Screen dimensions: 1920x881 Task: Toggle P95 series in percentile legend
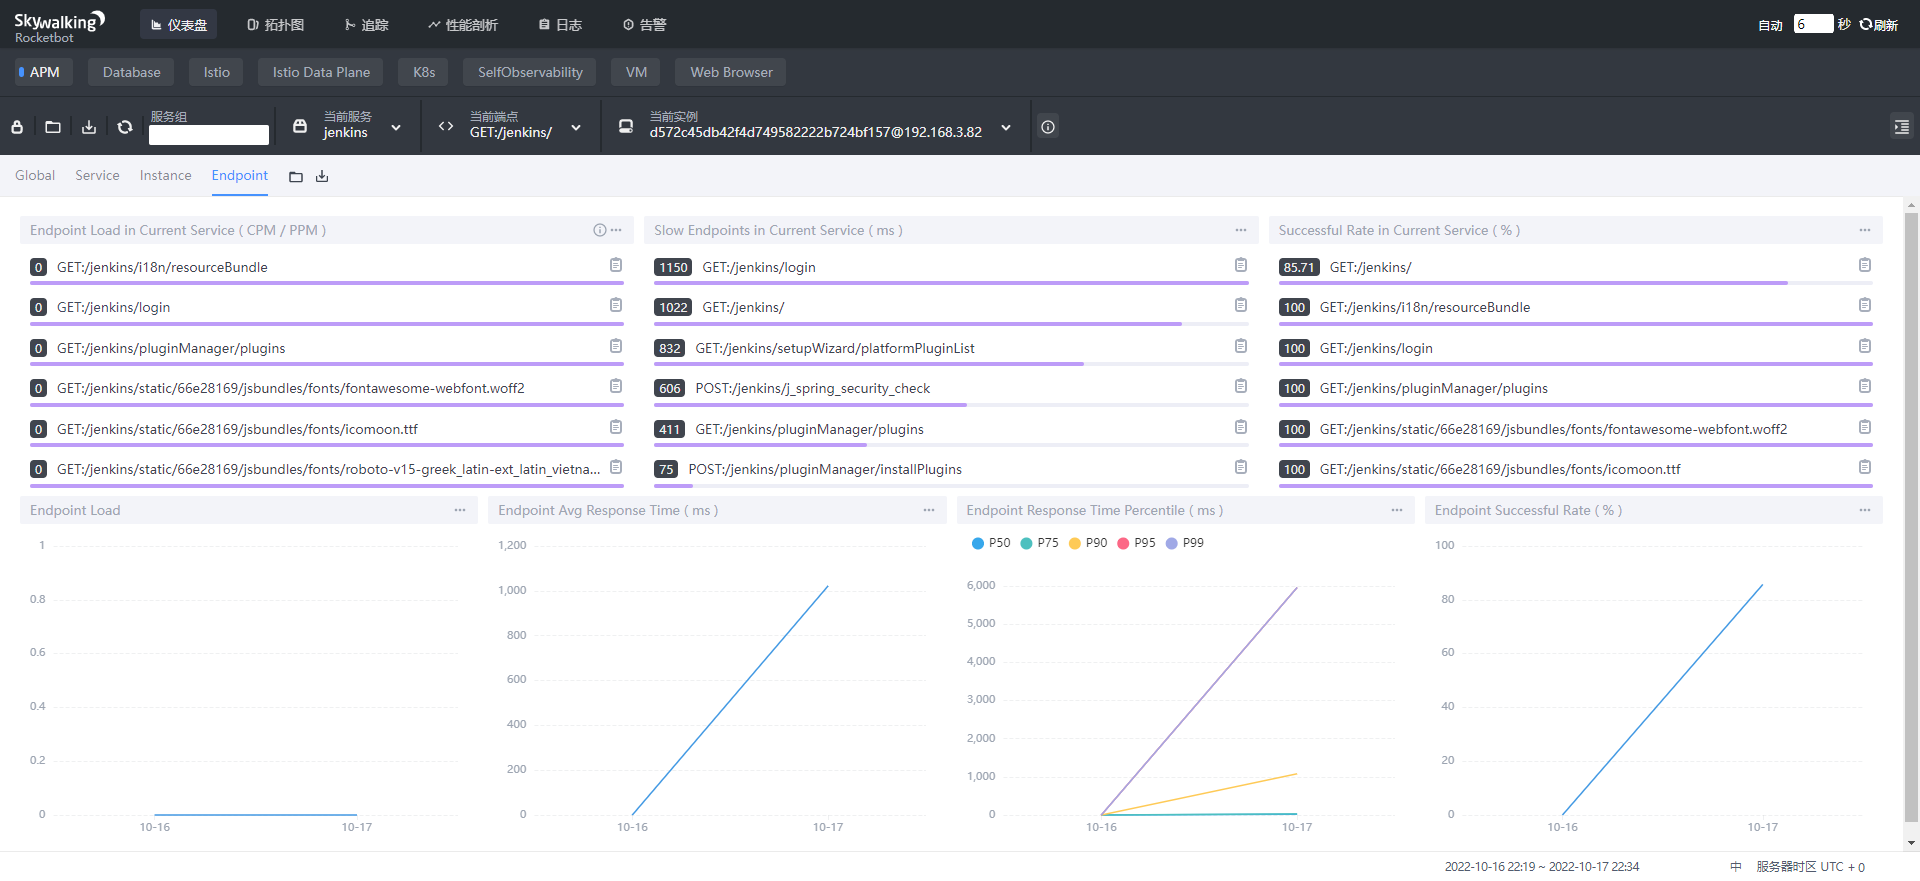1136,543
